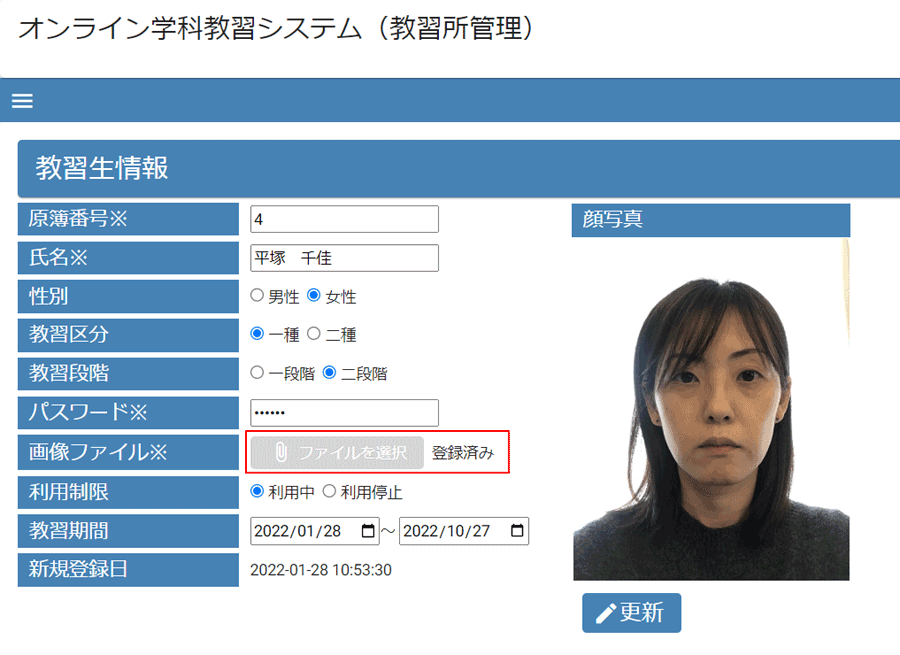This screenshot has height=655, width=900.
Task: Click the student face photo
Action: click(710, 410)
